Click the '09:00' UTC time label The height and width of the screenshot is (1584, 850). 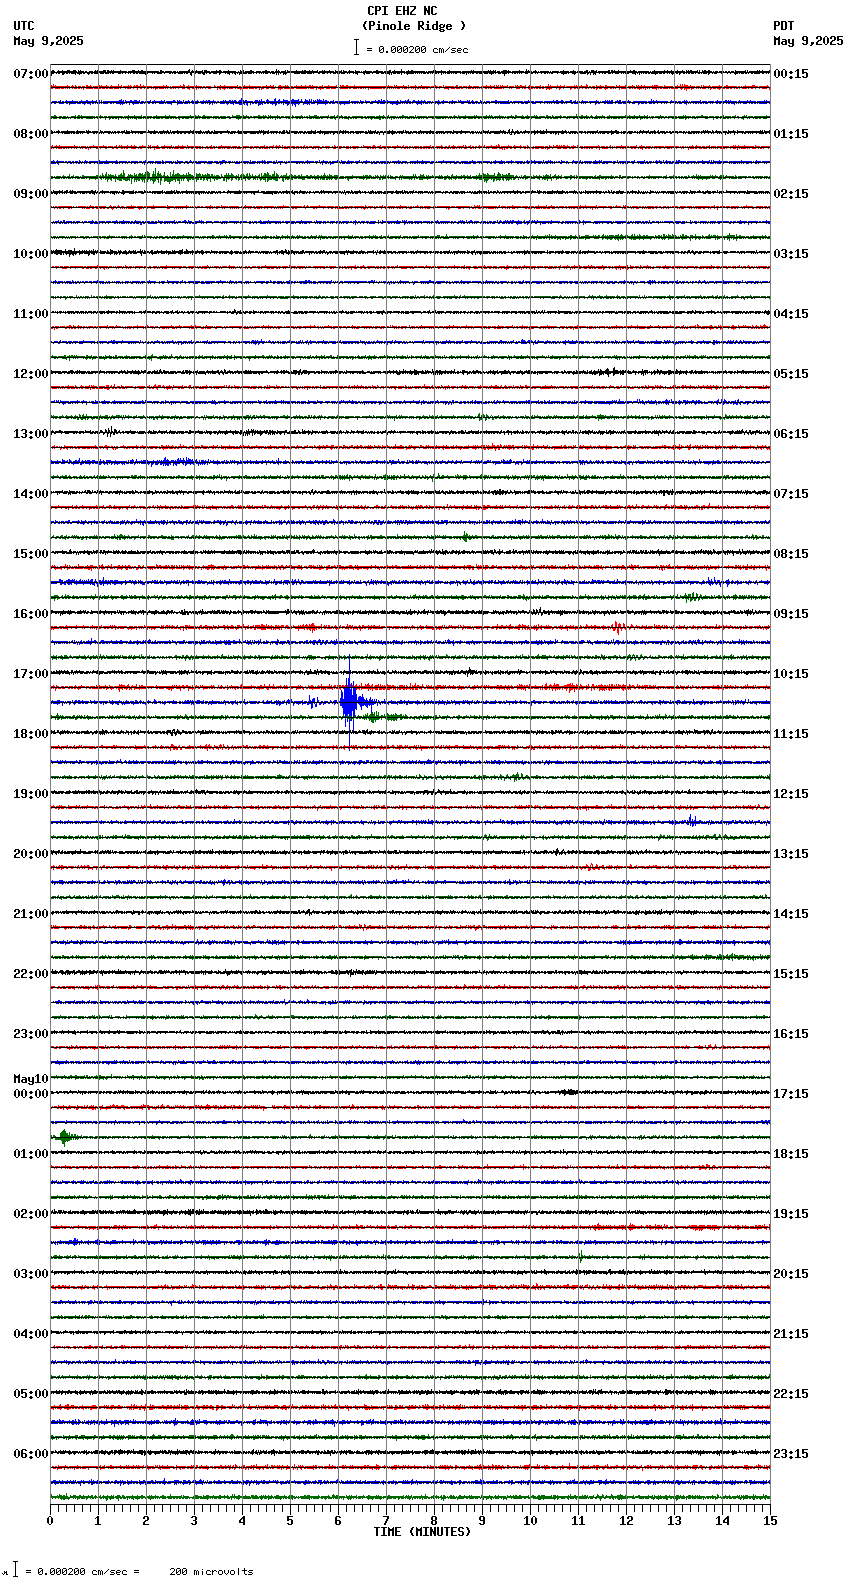tap(31, 194)
